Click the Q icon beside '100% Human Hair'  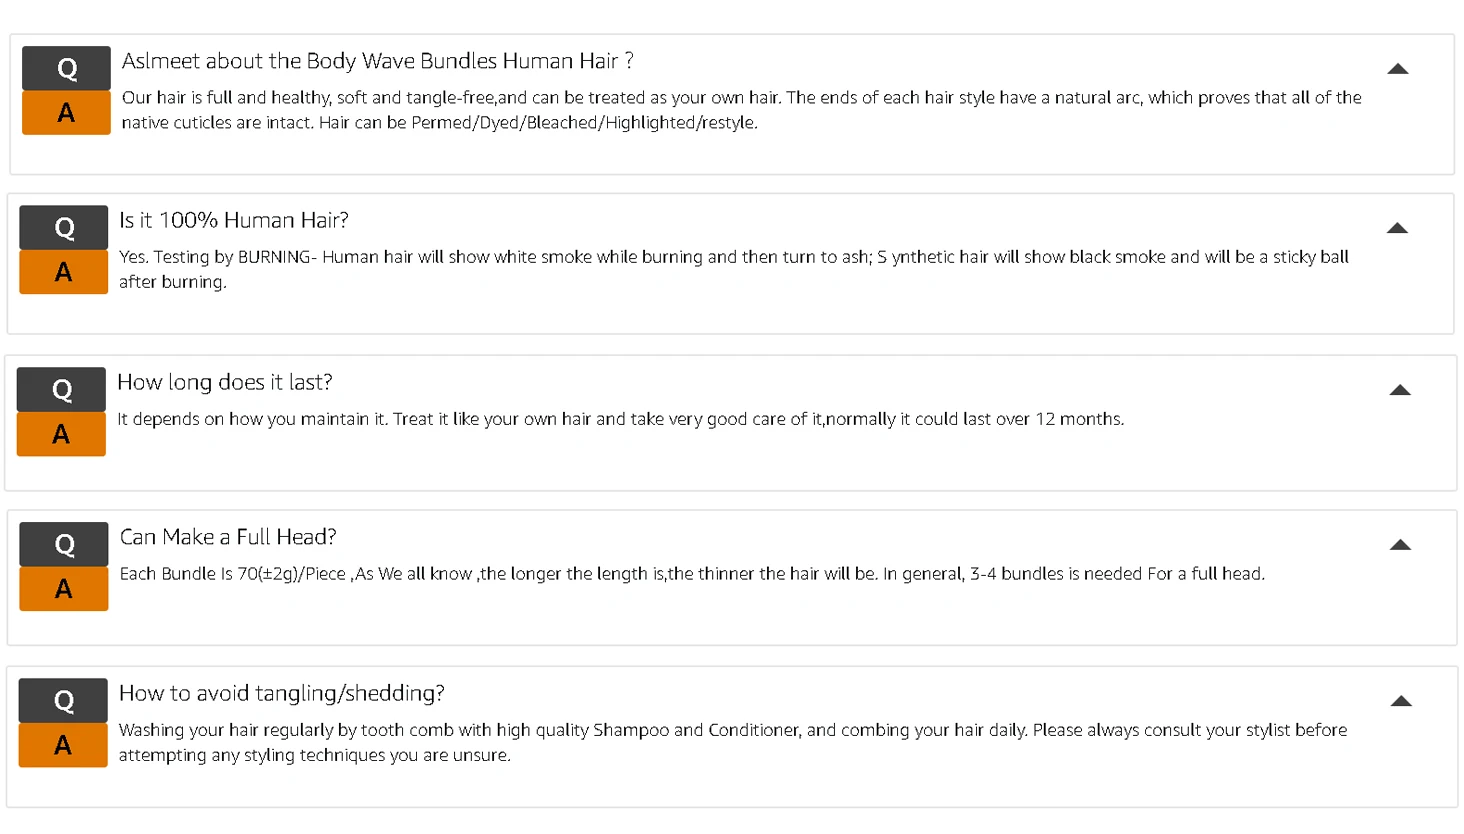64,227
